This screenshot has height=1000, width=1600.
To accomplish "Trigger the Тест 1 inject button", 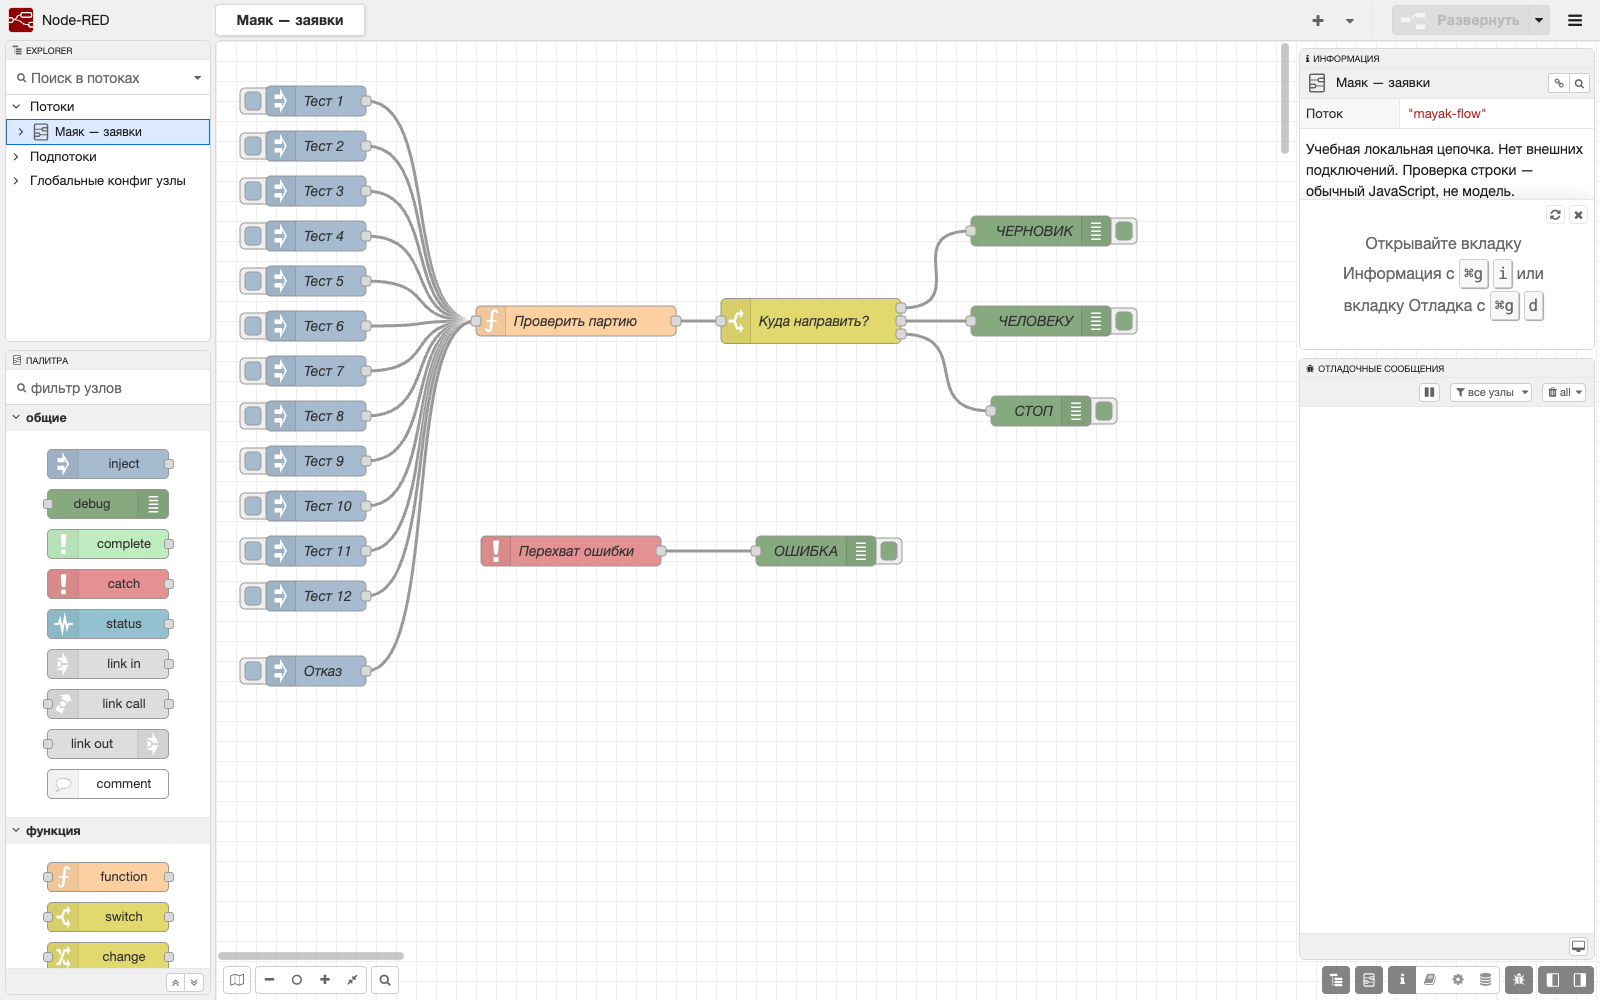I will click(253, 101).
